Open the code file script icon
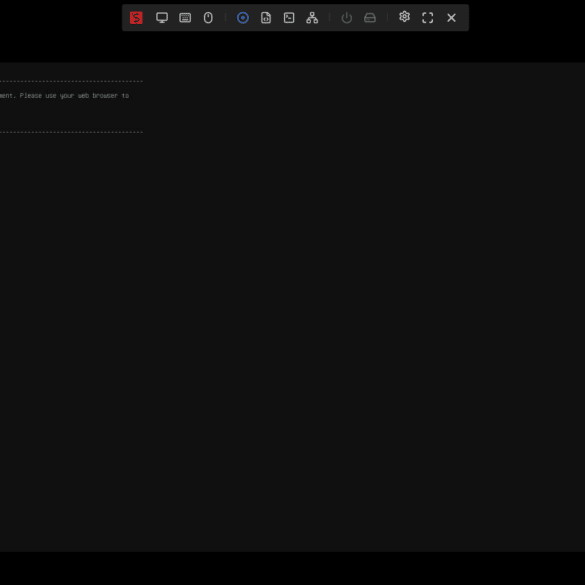 (266, 18)
